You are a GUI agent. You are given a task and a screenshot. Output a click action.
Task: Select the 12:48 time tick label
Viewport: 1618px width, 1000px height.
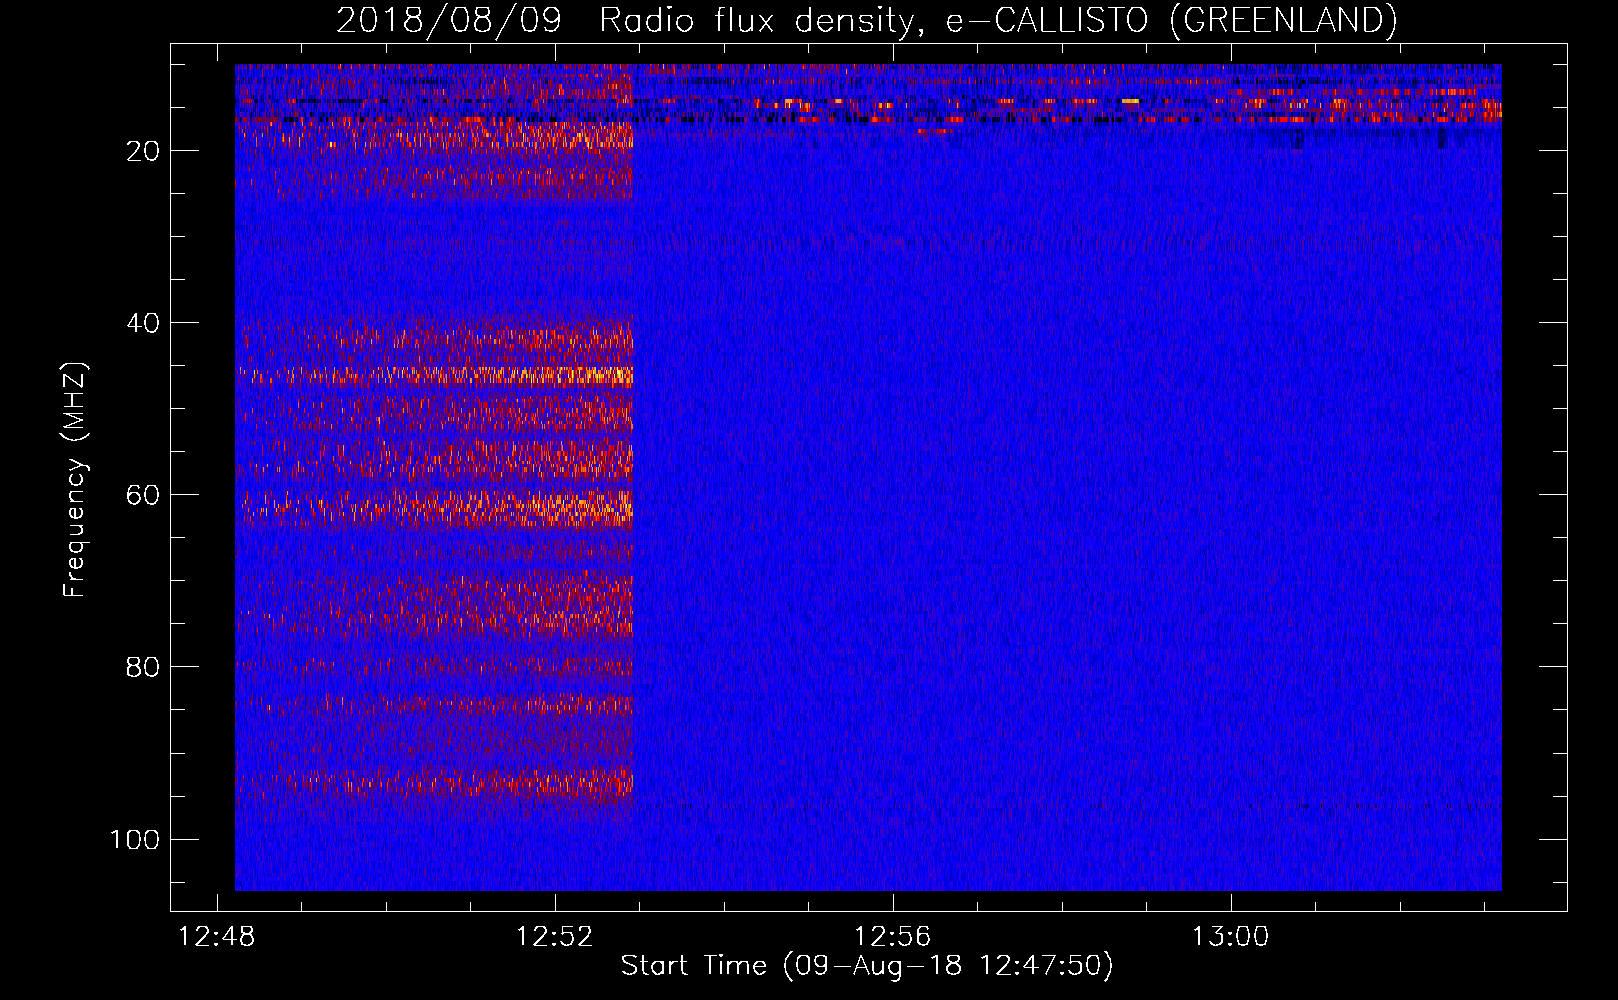(x=217, y=937)
